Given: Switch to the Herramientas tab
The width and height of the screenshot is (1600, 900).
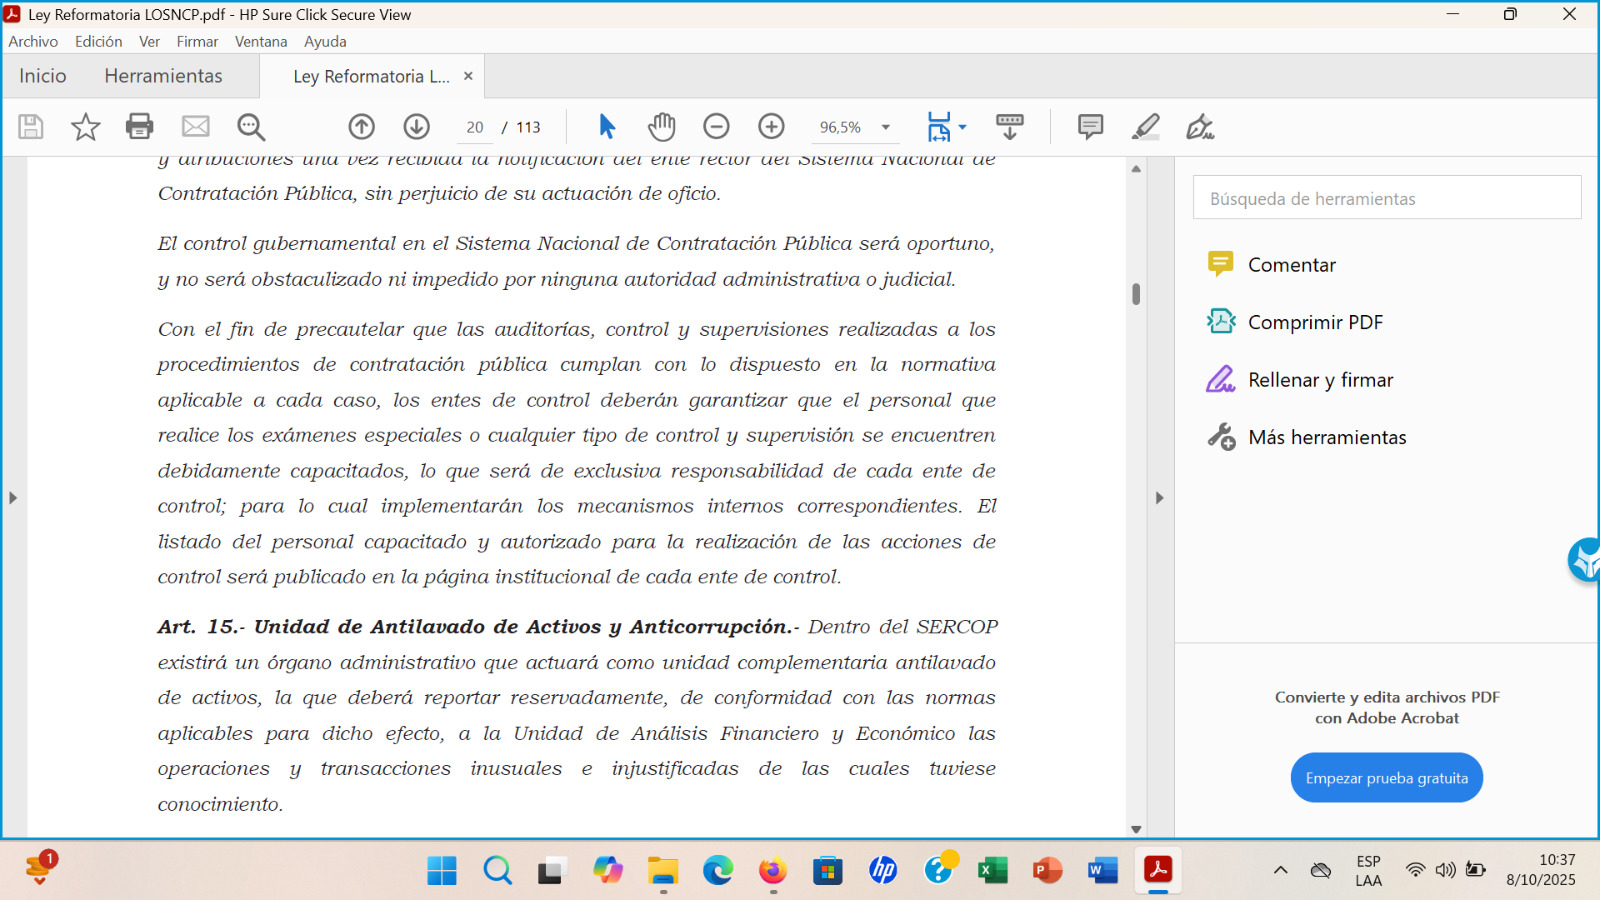Looking at the screenshot, I should point(163,76).
